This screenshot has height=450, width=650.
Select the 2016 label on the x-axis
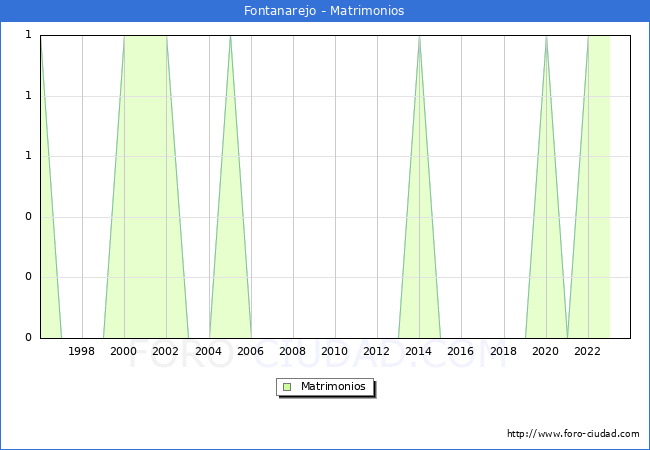tap(460, 351)
